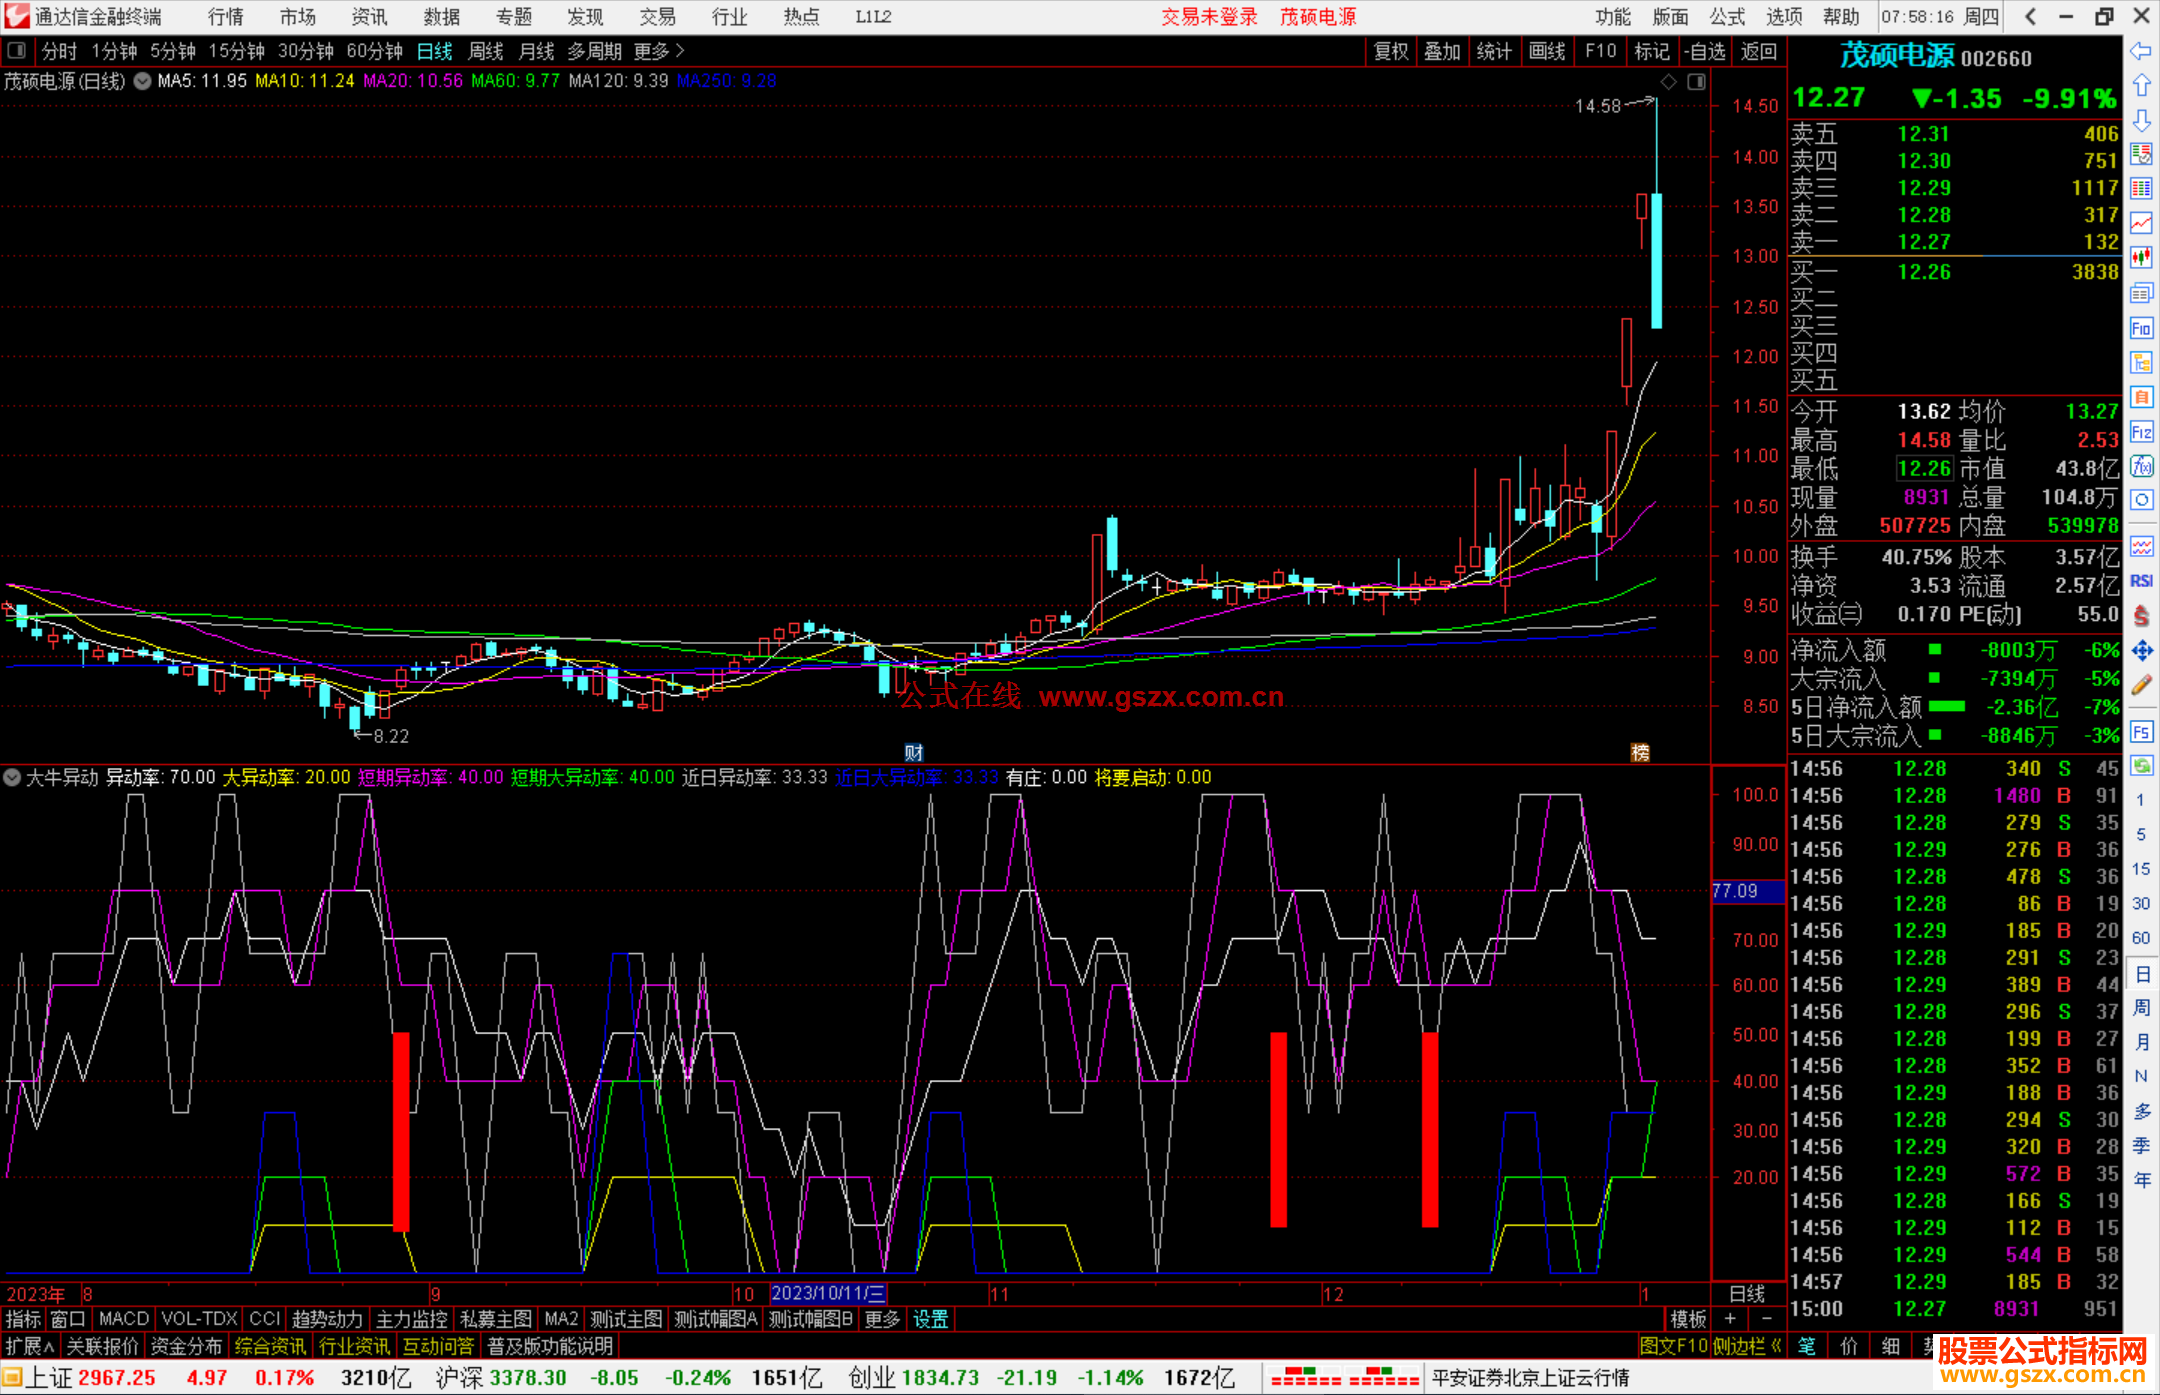
Task: Select the 60 minute period in the sidebar
Action: (2141, 938)
